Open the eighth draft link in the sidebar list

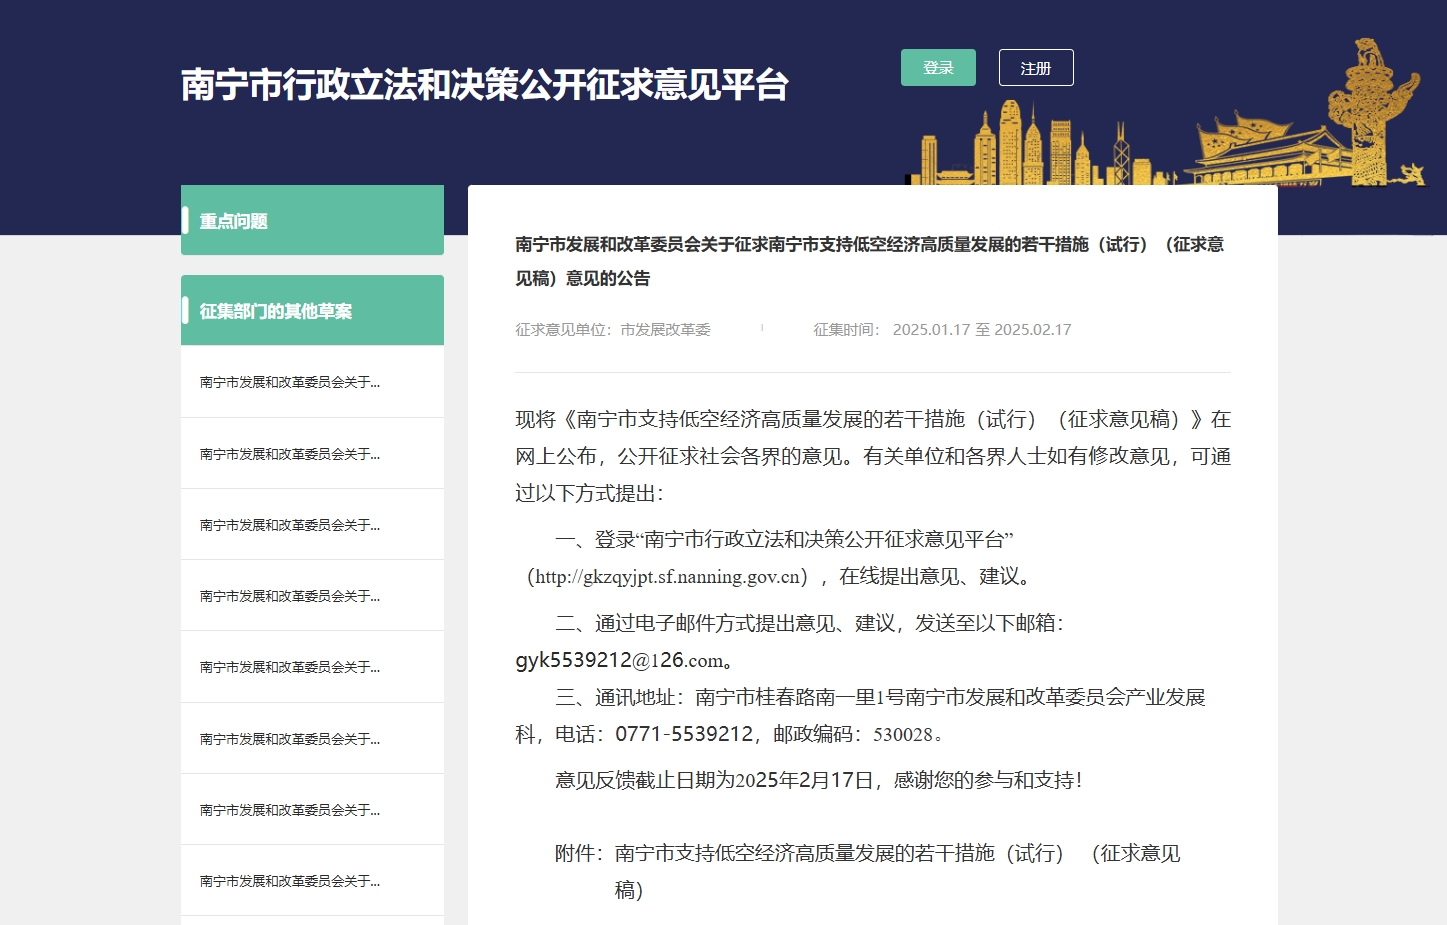(290, 881)
